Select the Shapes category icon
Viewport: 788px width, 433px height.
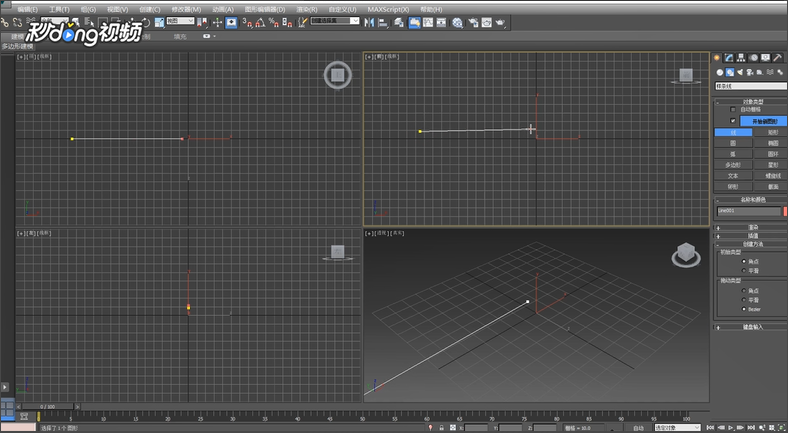point(730,72)
